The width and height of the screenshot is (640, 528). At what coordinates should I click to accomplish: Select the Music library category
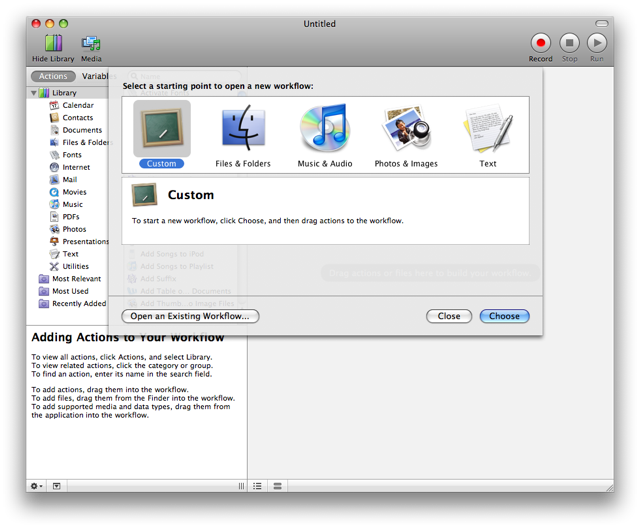(72, 204)
